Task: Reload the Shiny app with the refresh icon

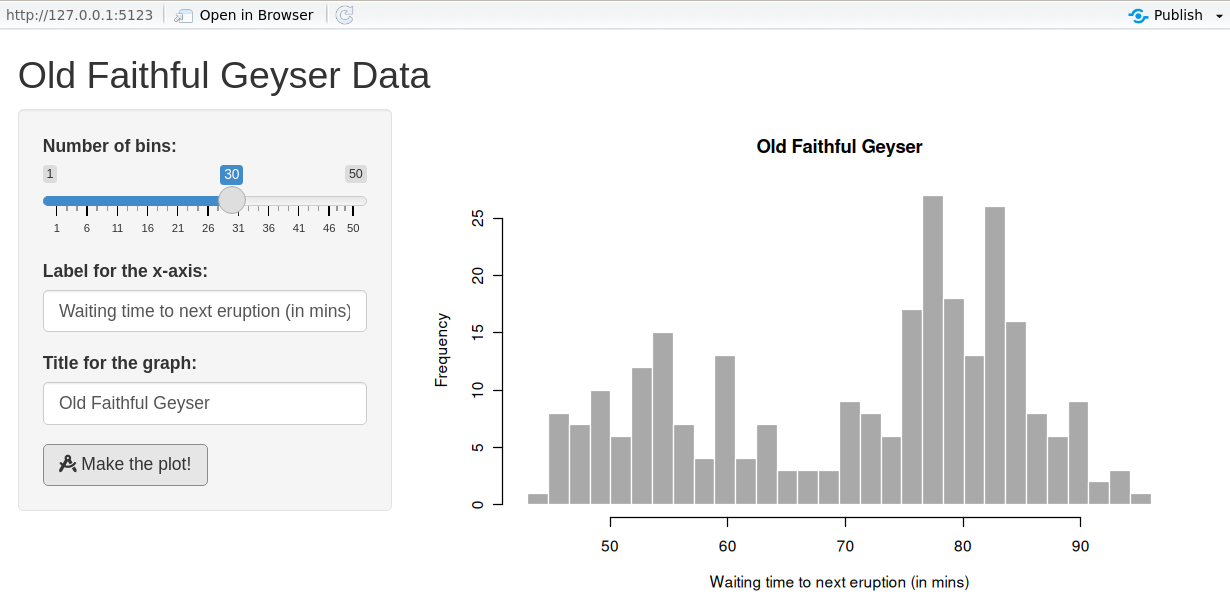Action: pos(345,15)
